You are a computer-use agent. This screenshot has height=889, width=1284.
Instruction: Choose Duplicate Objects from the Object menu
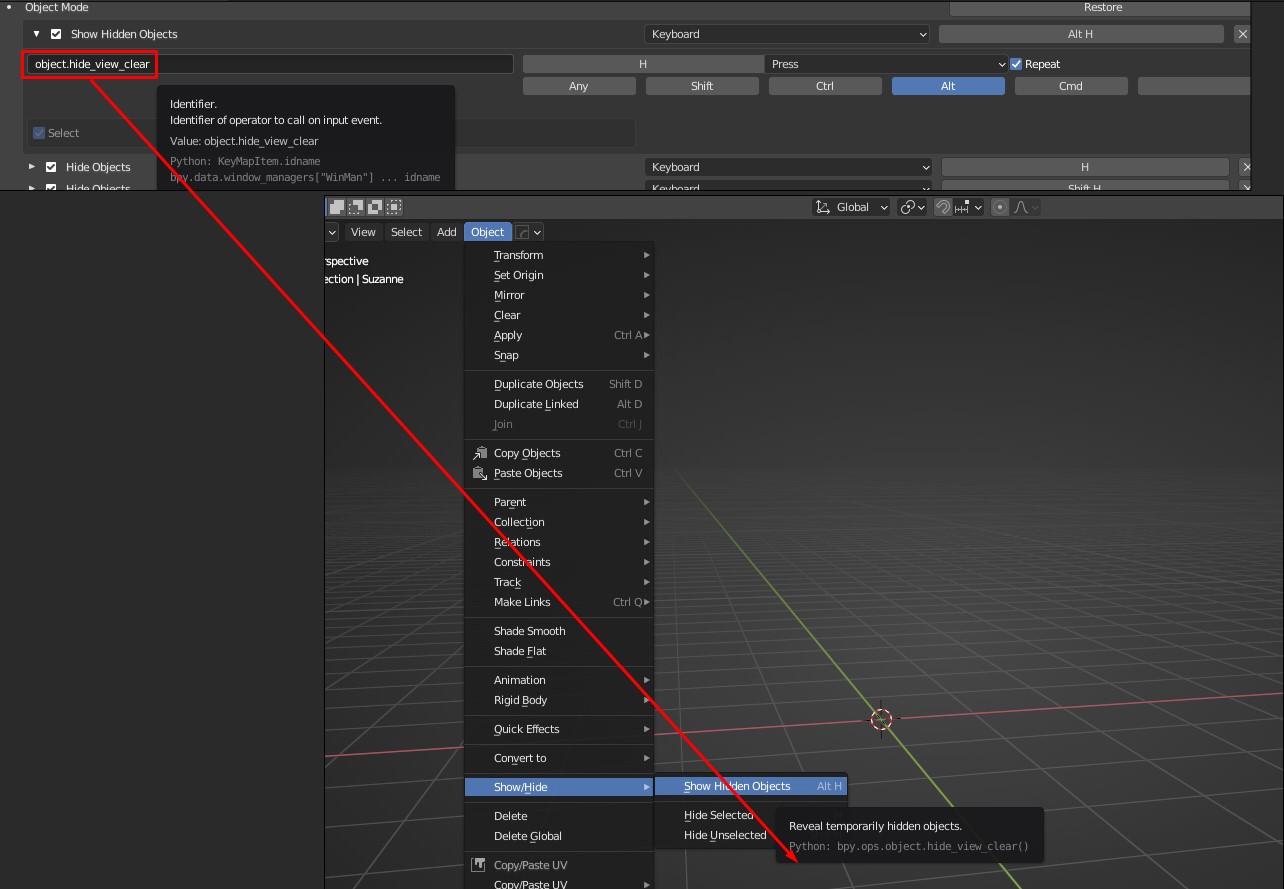[560, 384]
